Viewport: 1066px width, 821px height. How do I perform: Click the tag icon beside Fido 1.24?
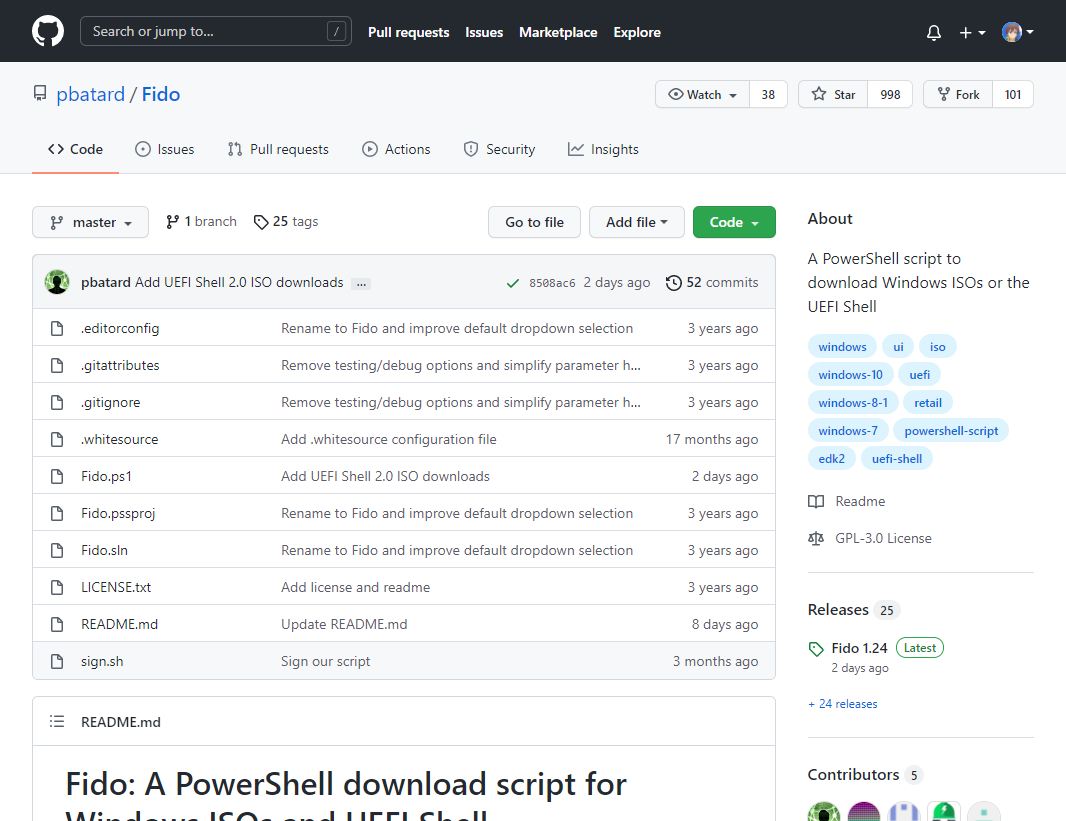click(x=816, y=649)
